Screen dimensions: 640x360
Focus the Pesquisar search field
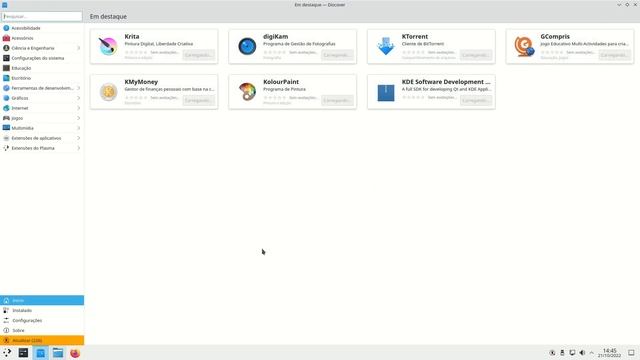pos(42,16)
